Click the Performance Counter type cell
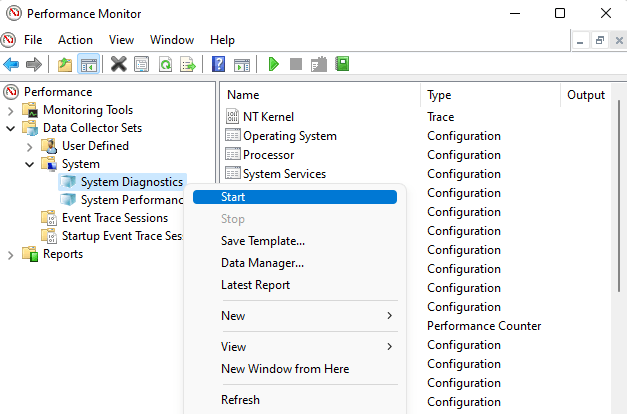 [484, 326]
